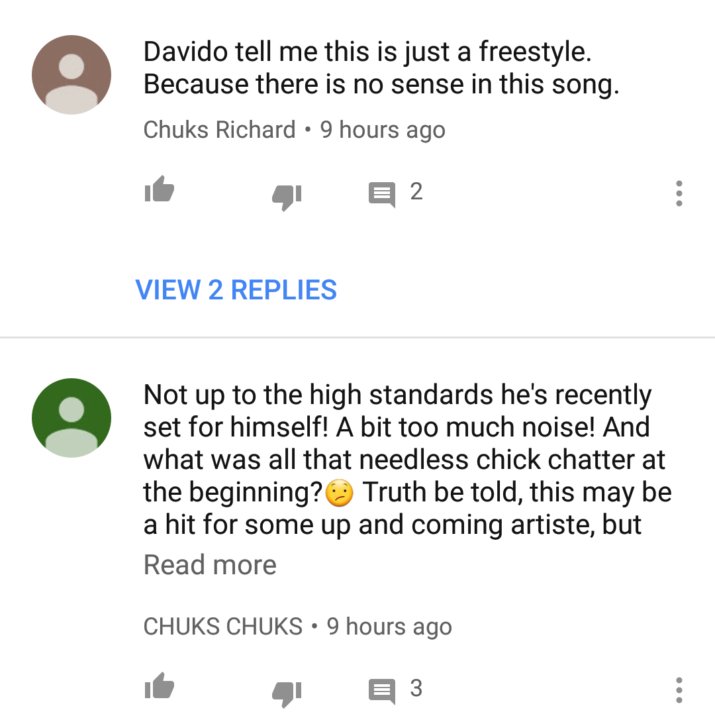Tap reply count 3 on second comment
The image size is (715, 720).
point(416,688)
